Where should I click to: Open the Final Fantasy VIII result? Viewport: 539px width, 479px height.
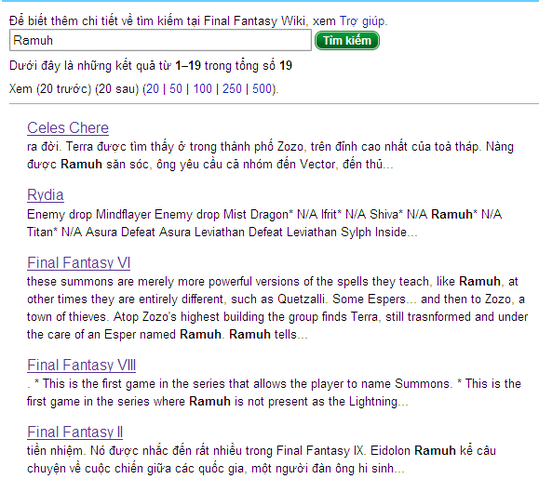(x=81, y=365)
